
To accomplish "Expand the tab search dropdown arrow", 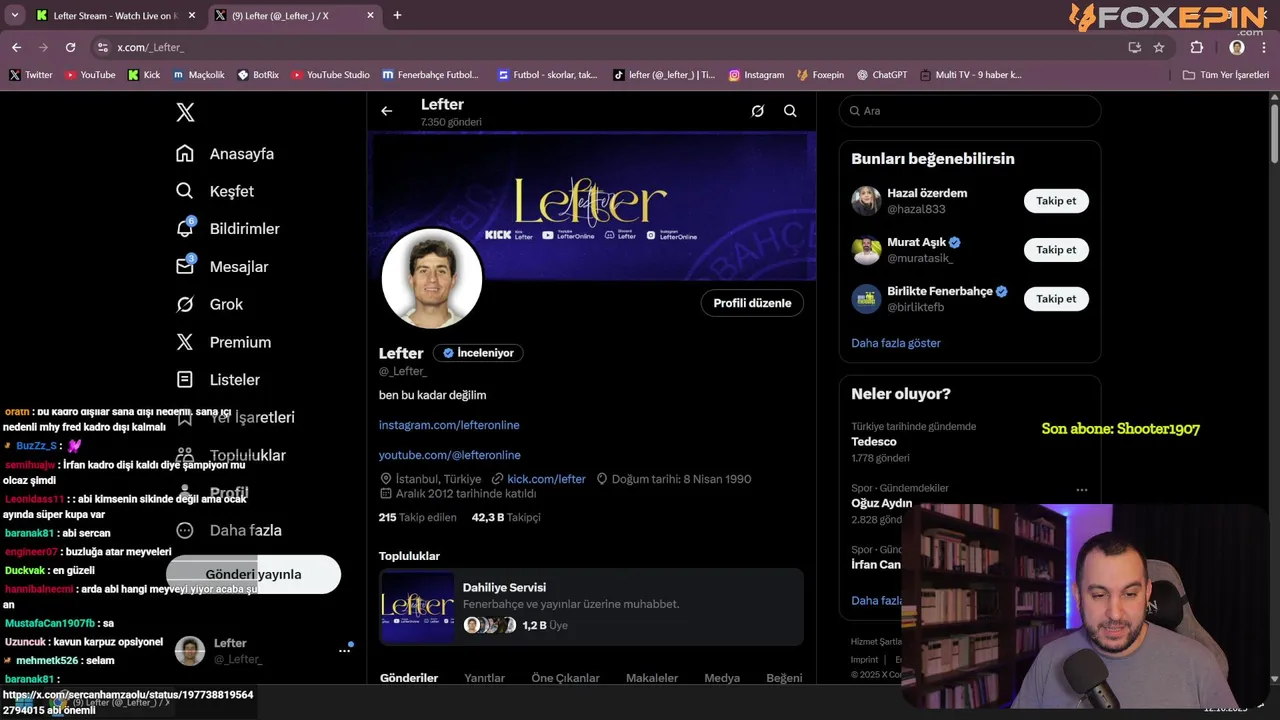I will [14, 15].
